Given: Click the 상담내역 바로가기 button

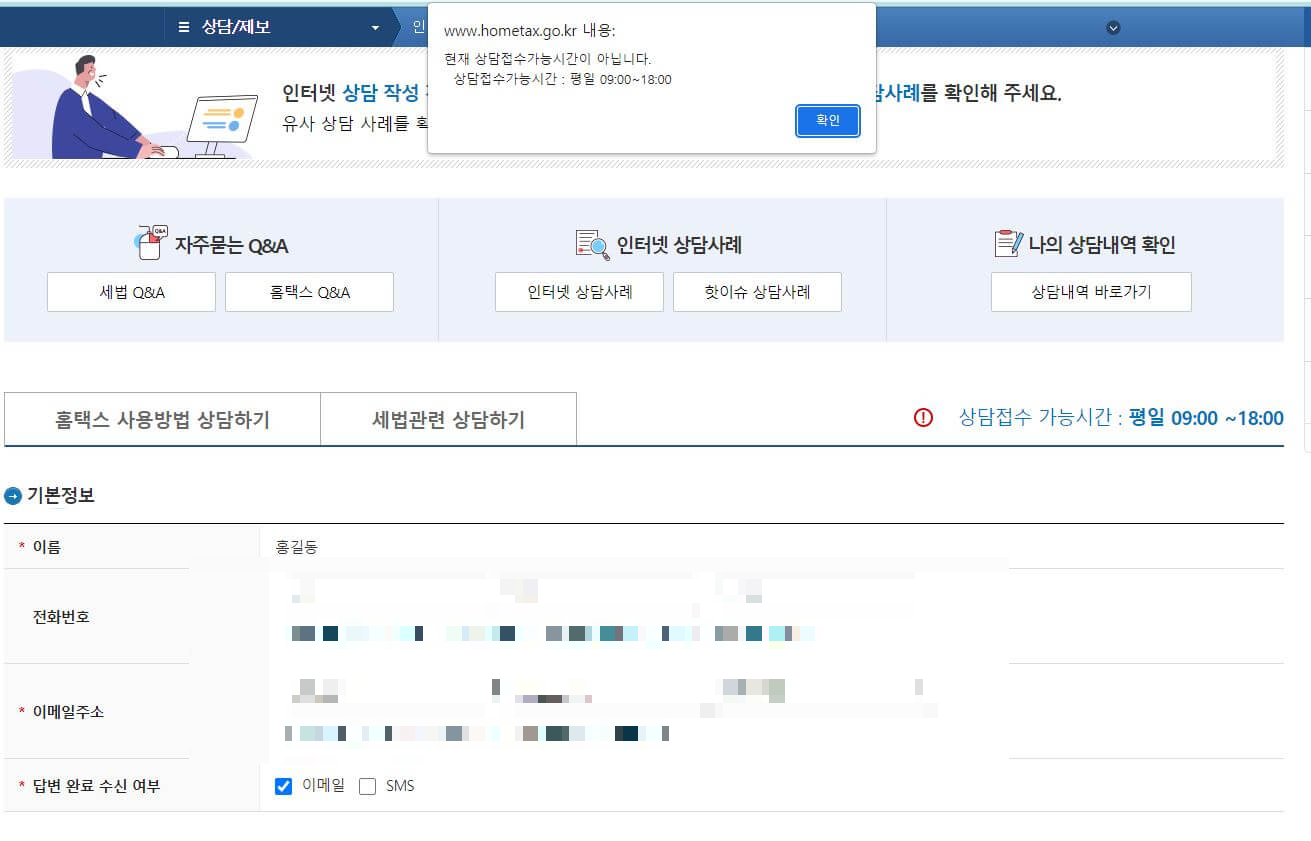Looking at the screenshot, I should tap(1090, 292).
